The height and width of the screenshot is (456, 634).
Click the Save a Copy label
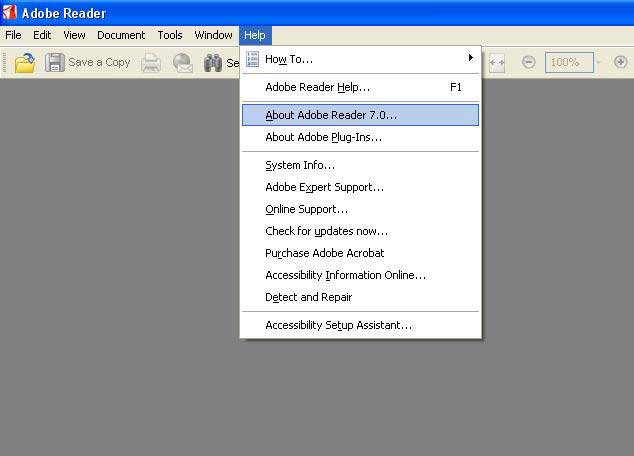99,63
